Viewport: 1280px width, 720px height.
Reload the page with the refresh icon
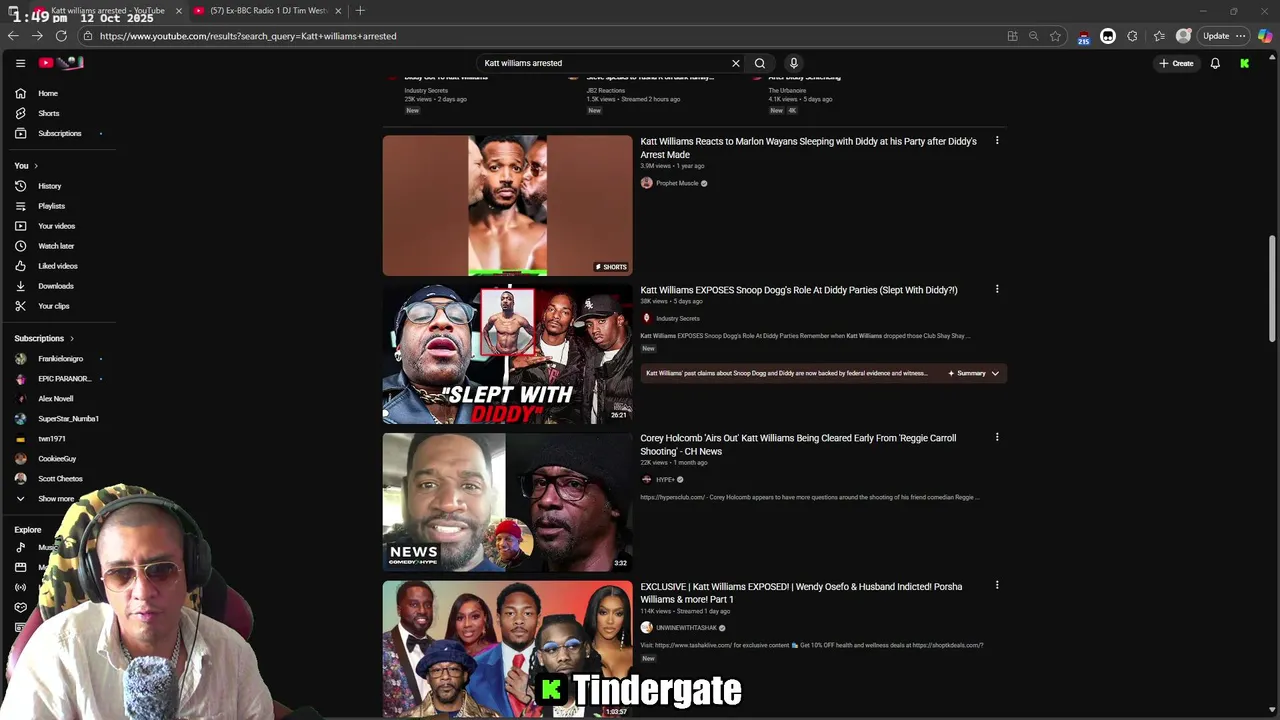[61, 36]
